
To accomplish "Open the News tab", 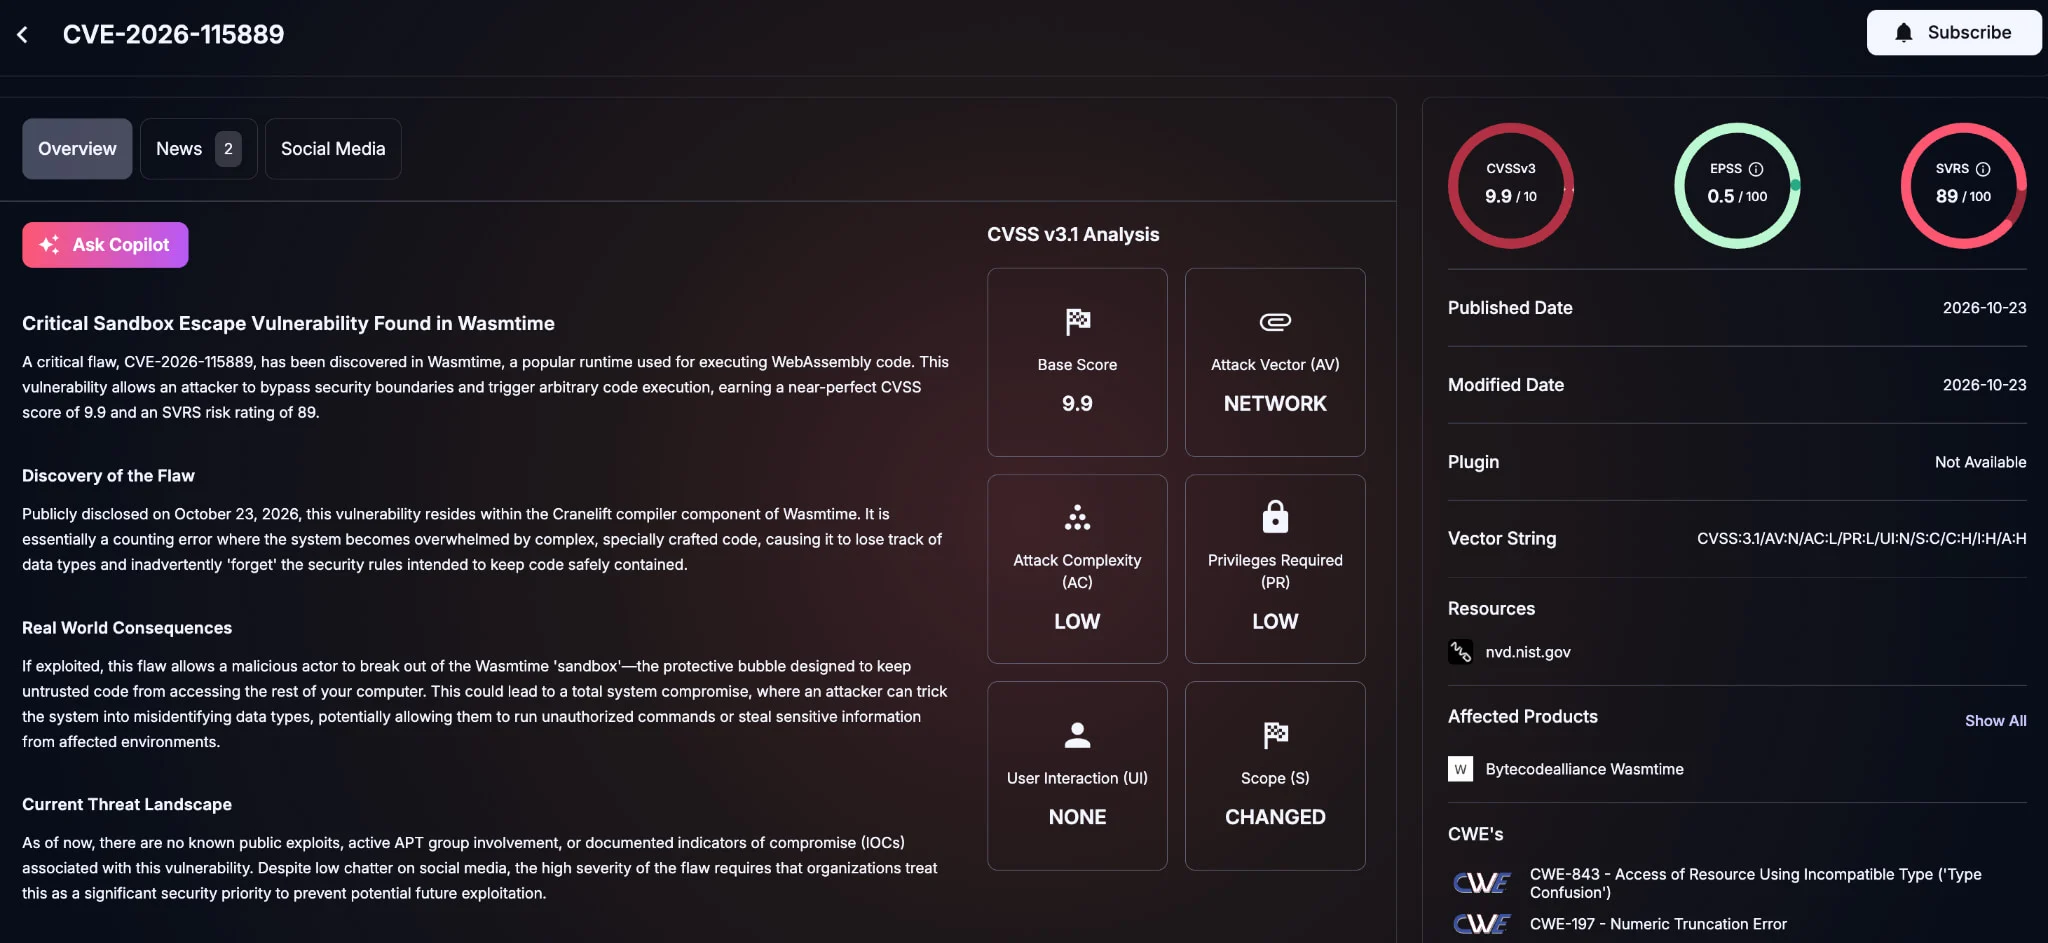I will pos(198,149).
